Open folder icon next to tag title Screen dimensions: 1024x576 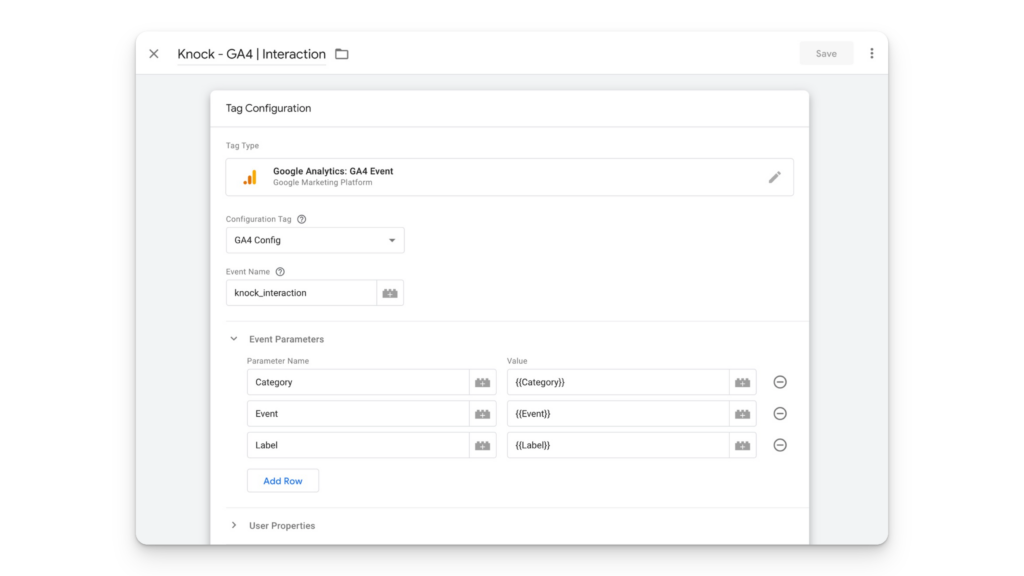pyautogui.click(x=342, y=54)
